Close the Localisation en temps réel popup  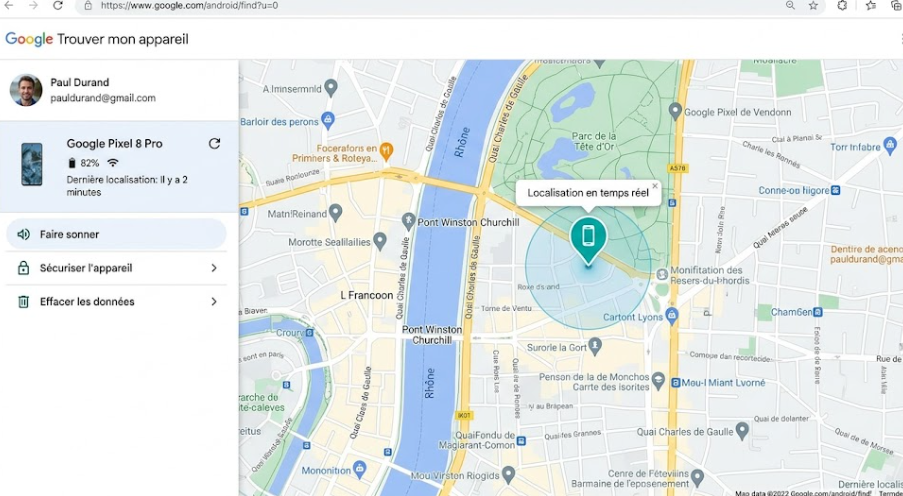[655, 186]
